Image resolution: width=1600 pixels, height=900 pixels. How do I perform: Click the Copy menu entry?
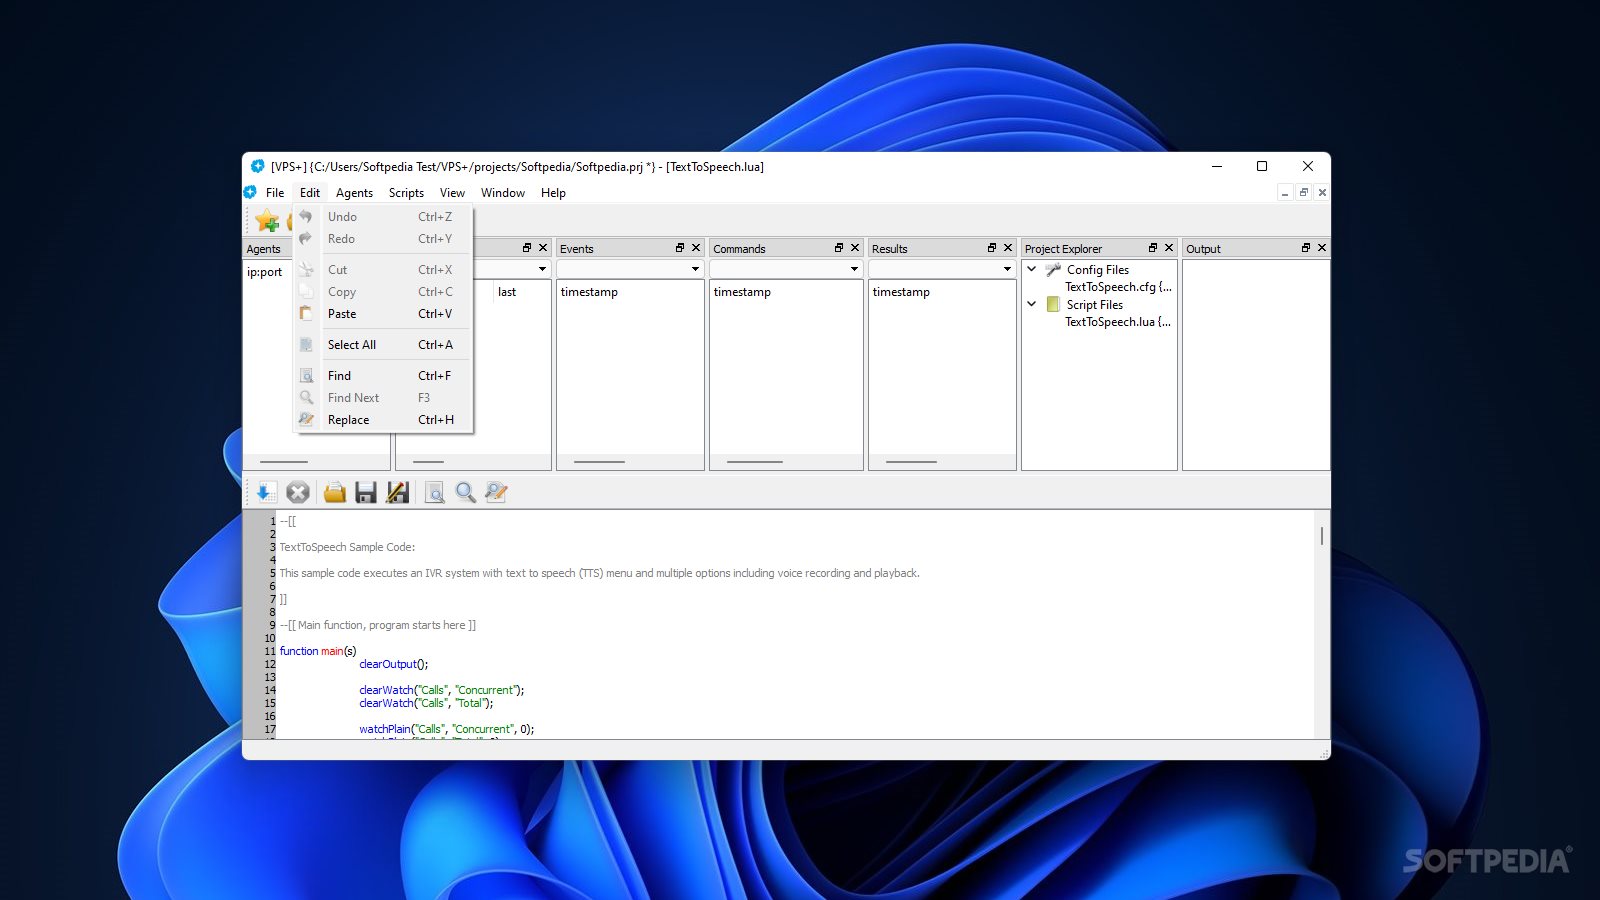tap(383, 292)
